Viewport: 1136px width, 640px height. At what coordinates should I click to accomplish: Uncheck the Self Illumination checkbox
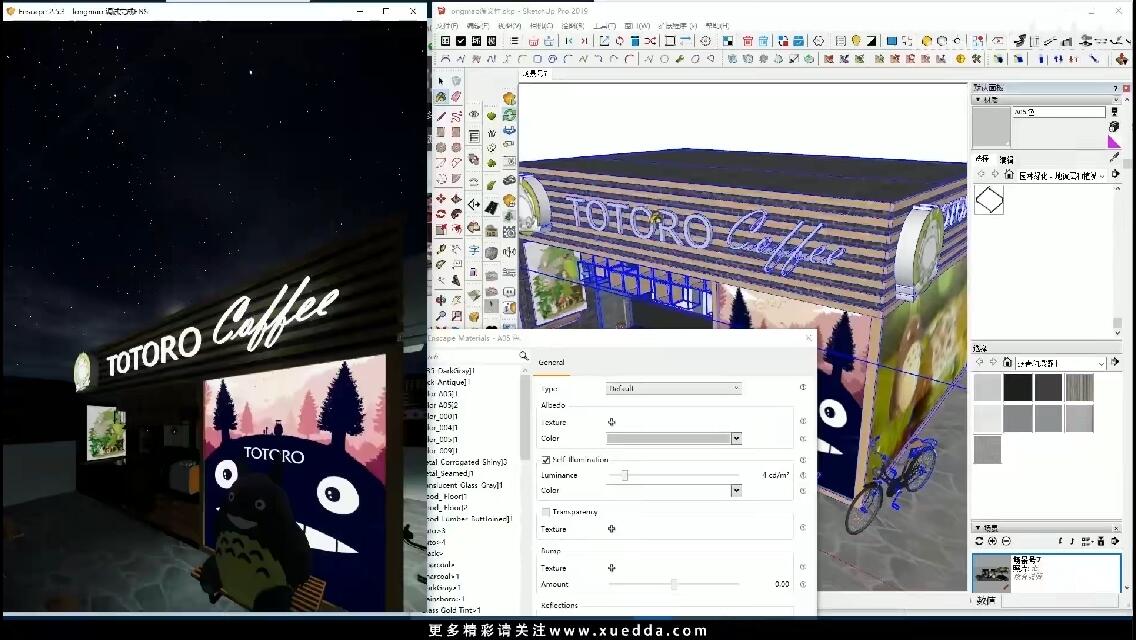point(546,460)
